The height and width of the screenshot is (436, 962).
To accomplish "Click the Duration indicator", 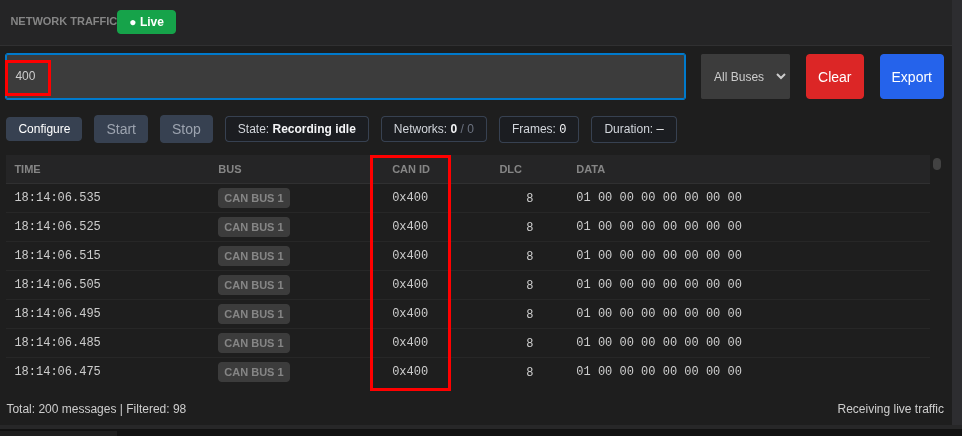I will 634,129.
